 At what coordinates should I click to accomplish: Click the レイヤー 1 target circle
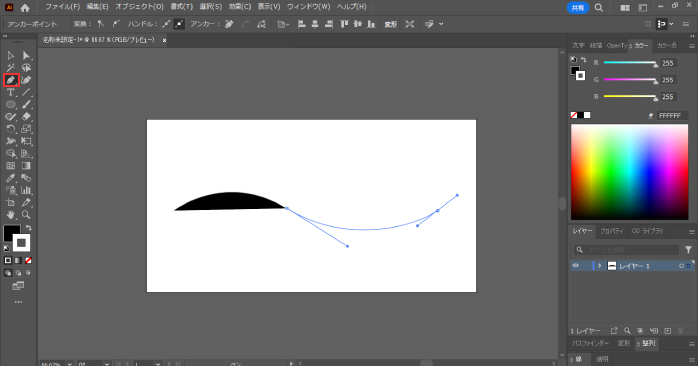click(681, 266)
